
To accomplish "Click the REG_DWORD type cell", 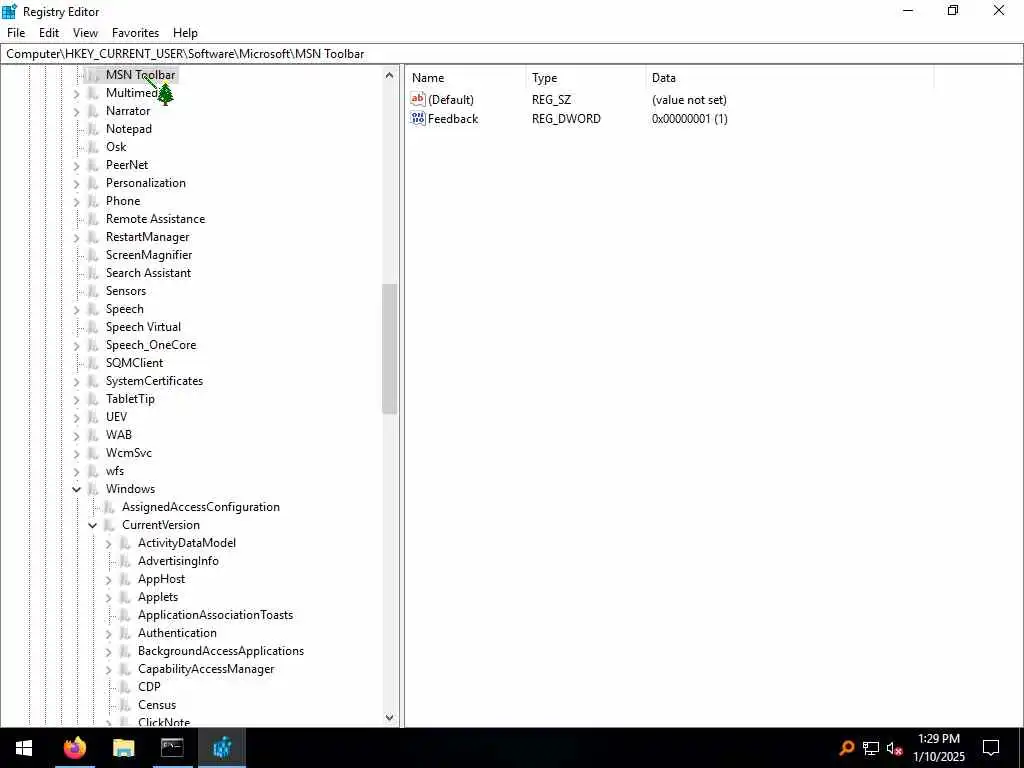I will point(566,119).
